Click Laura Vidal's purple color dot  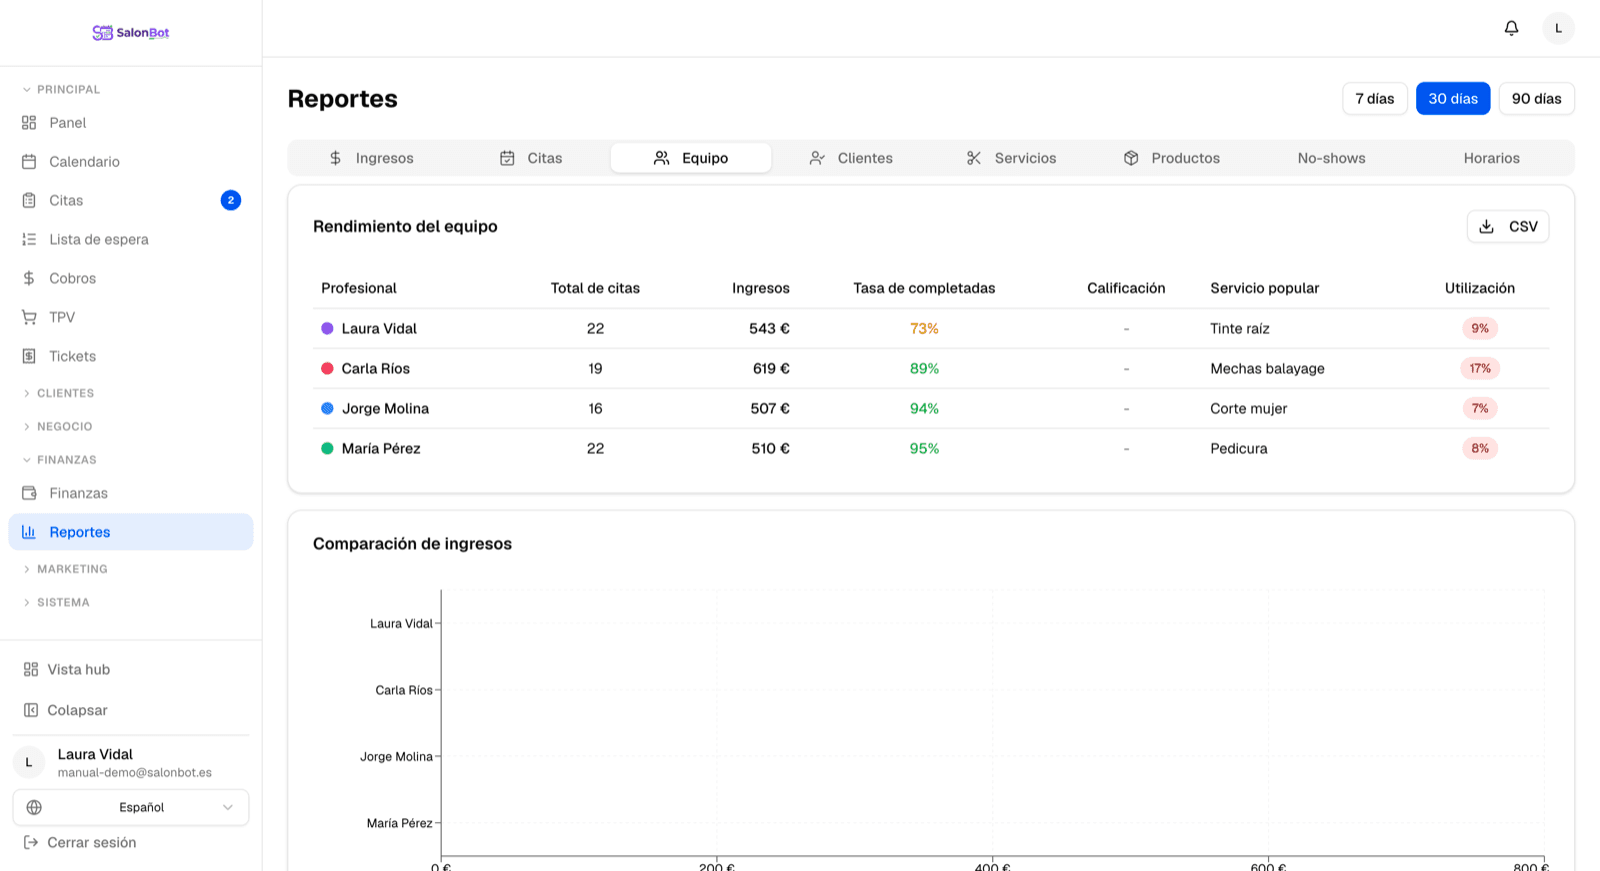pyautogui.click(x=327, y=329)
